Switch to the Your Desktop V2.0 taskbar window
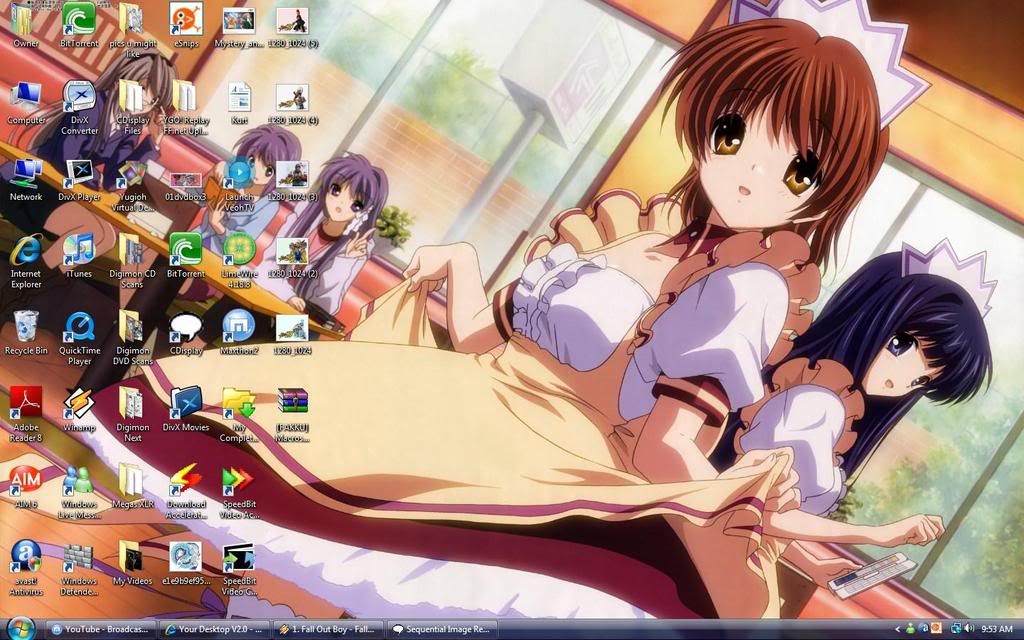 (214, 630)
